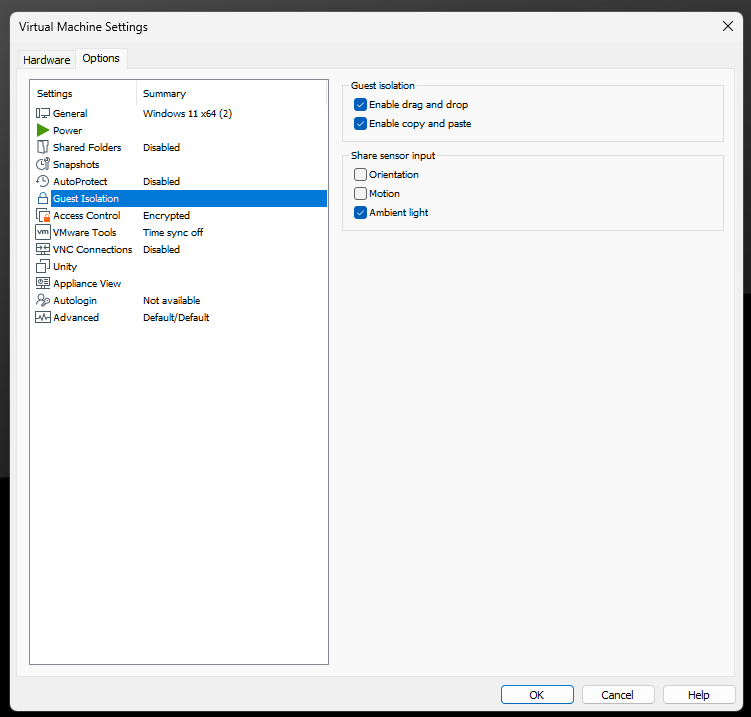The height and width of the screenshot is (717, 751).
Task: Select the Shared Folders icon
Action: 42,148
